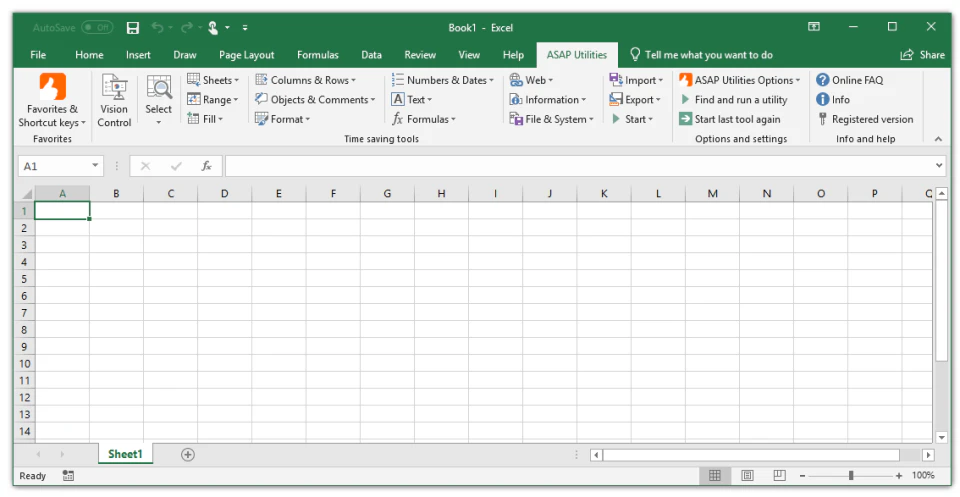Open Favorites & Shortcut keys menu
This screenshot has width=960, height=497.
pyautogui.click(x=52, y=101)
